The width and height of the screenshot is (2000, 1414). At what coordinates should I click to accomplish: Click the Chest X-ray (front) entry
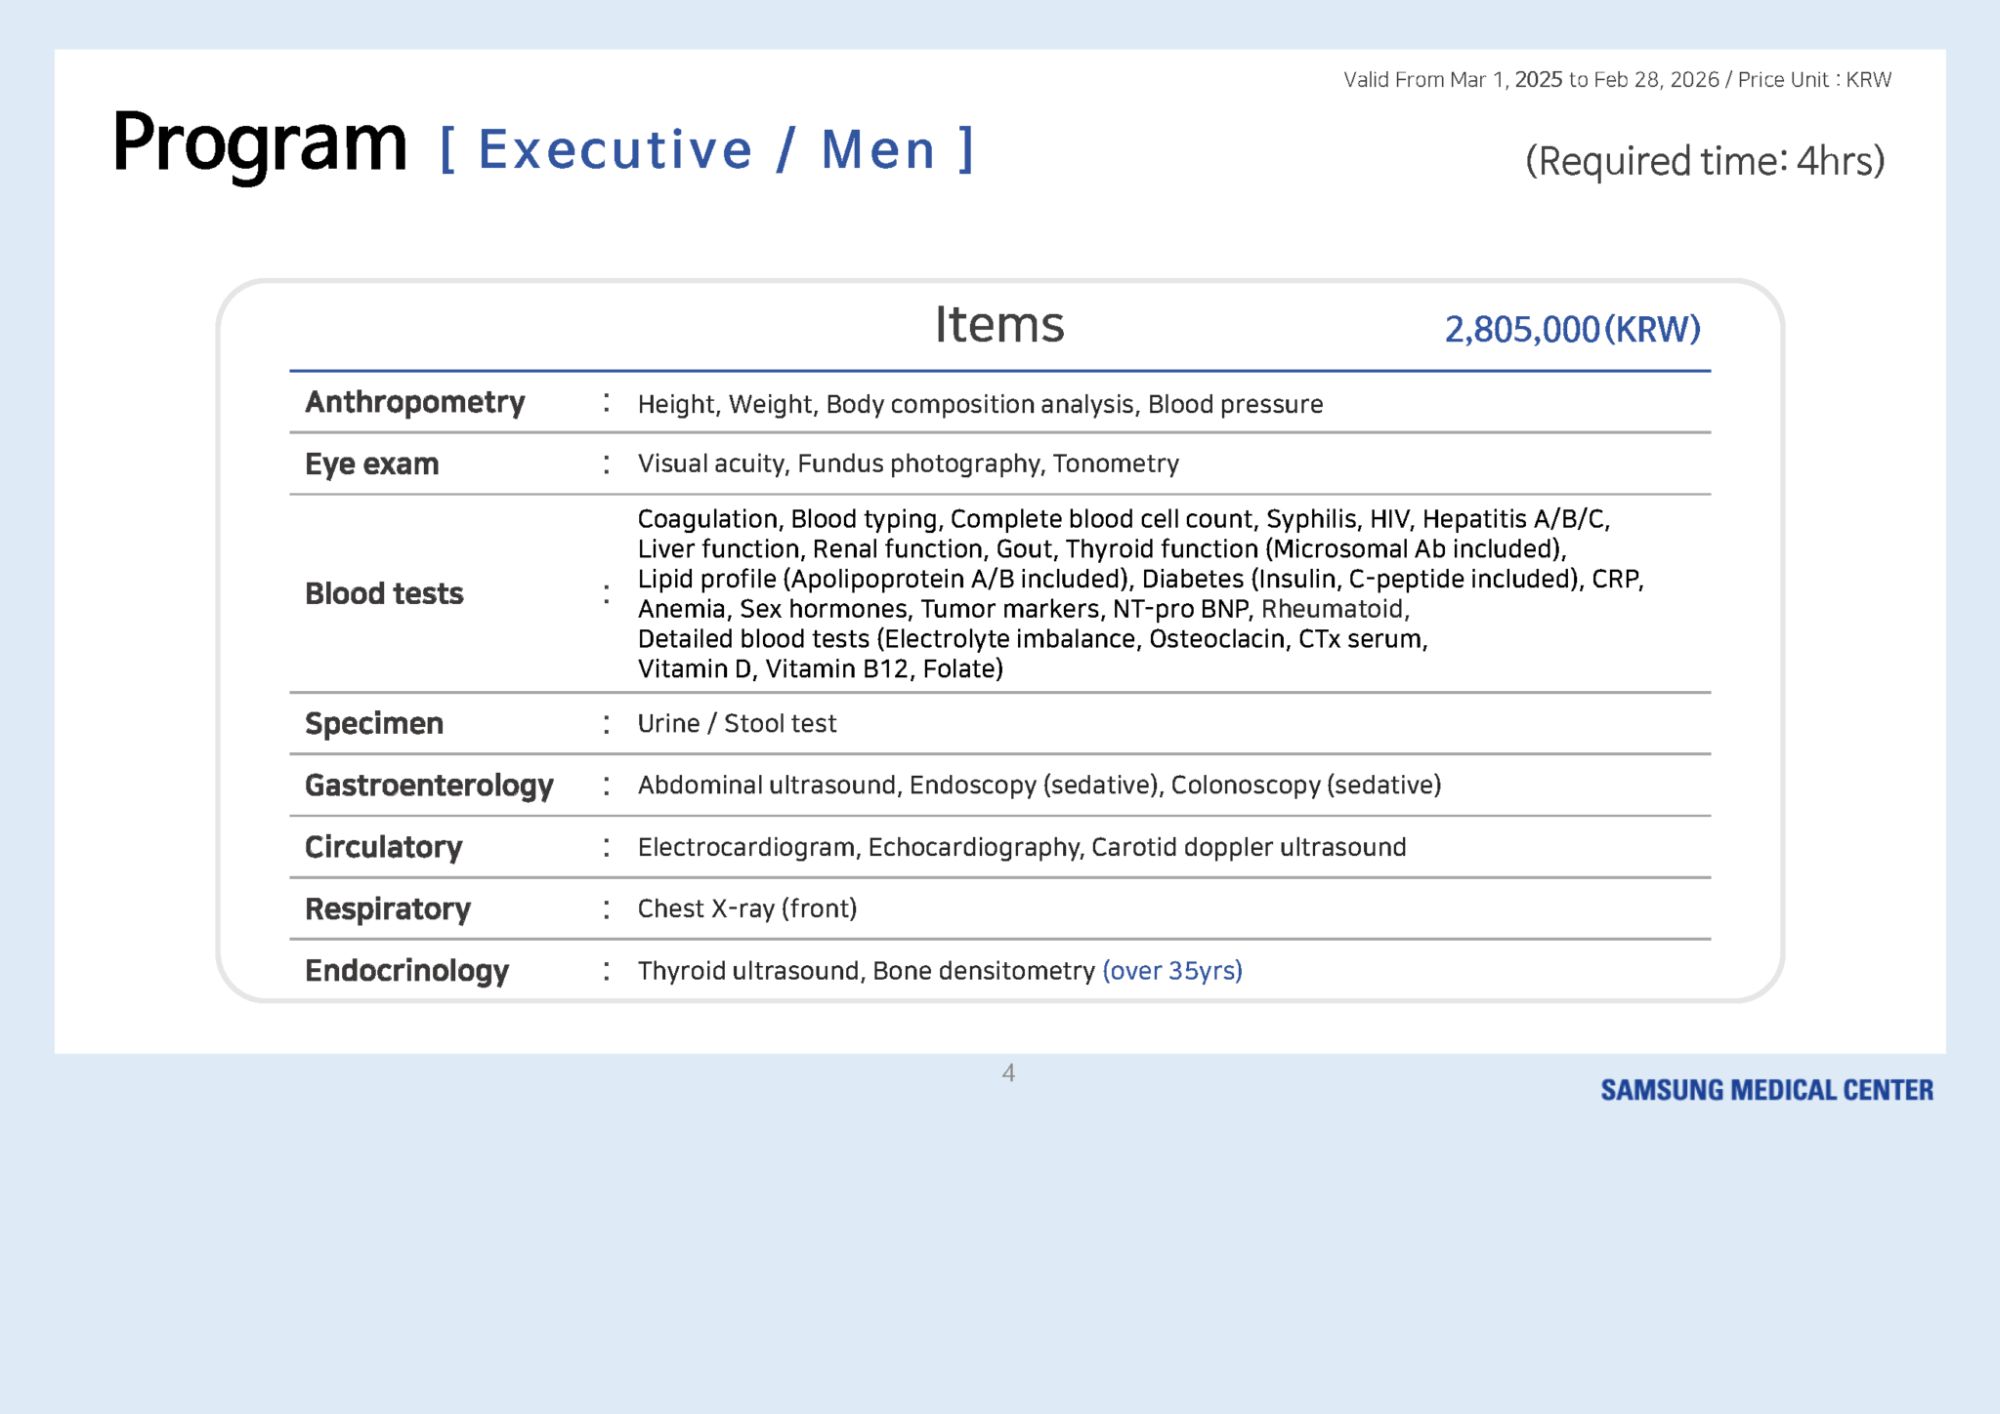746,909
